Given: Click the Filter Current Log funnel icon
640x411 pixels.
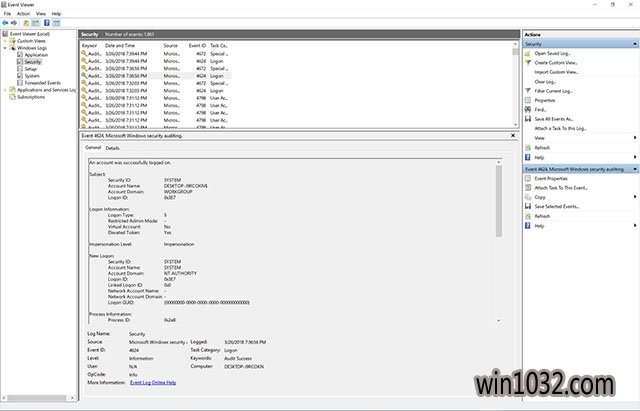Looking at the screenshot, I should [528, 91].
